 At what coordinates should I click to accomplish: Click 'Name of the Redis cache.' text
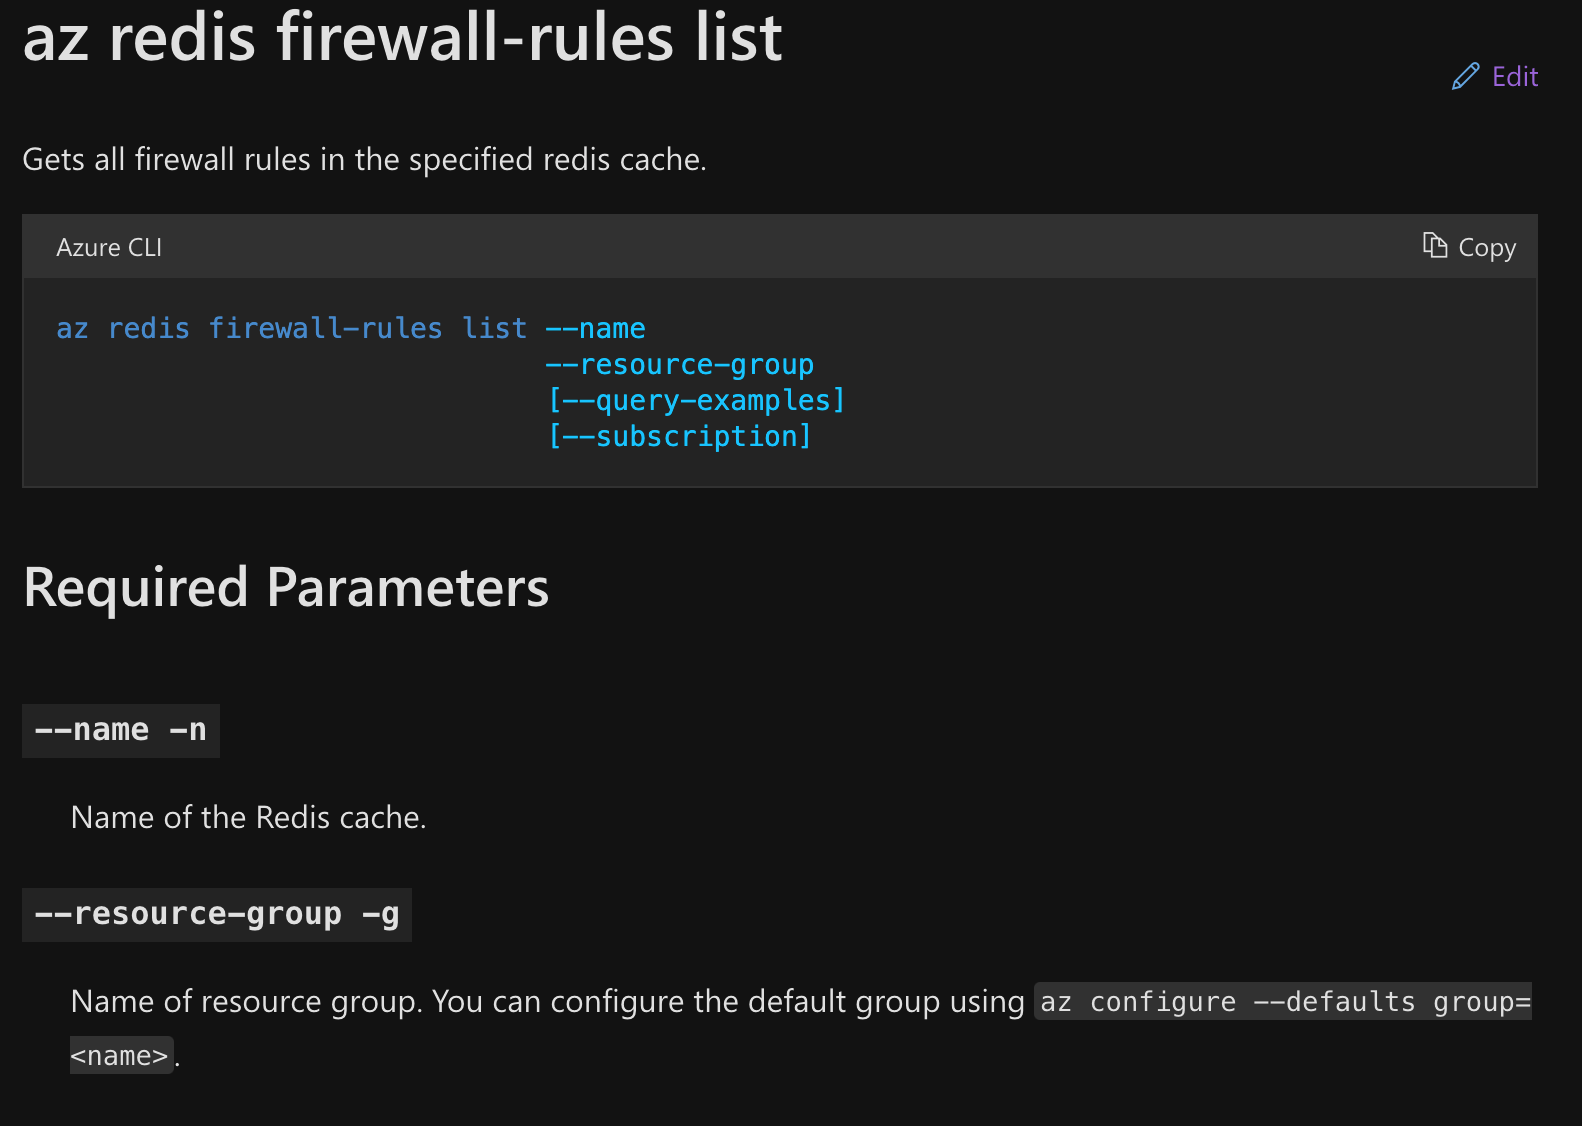click(248, 818)
